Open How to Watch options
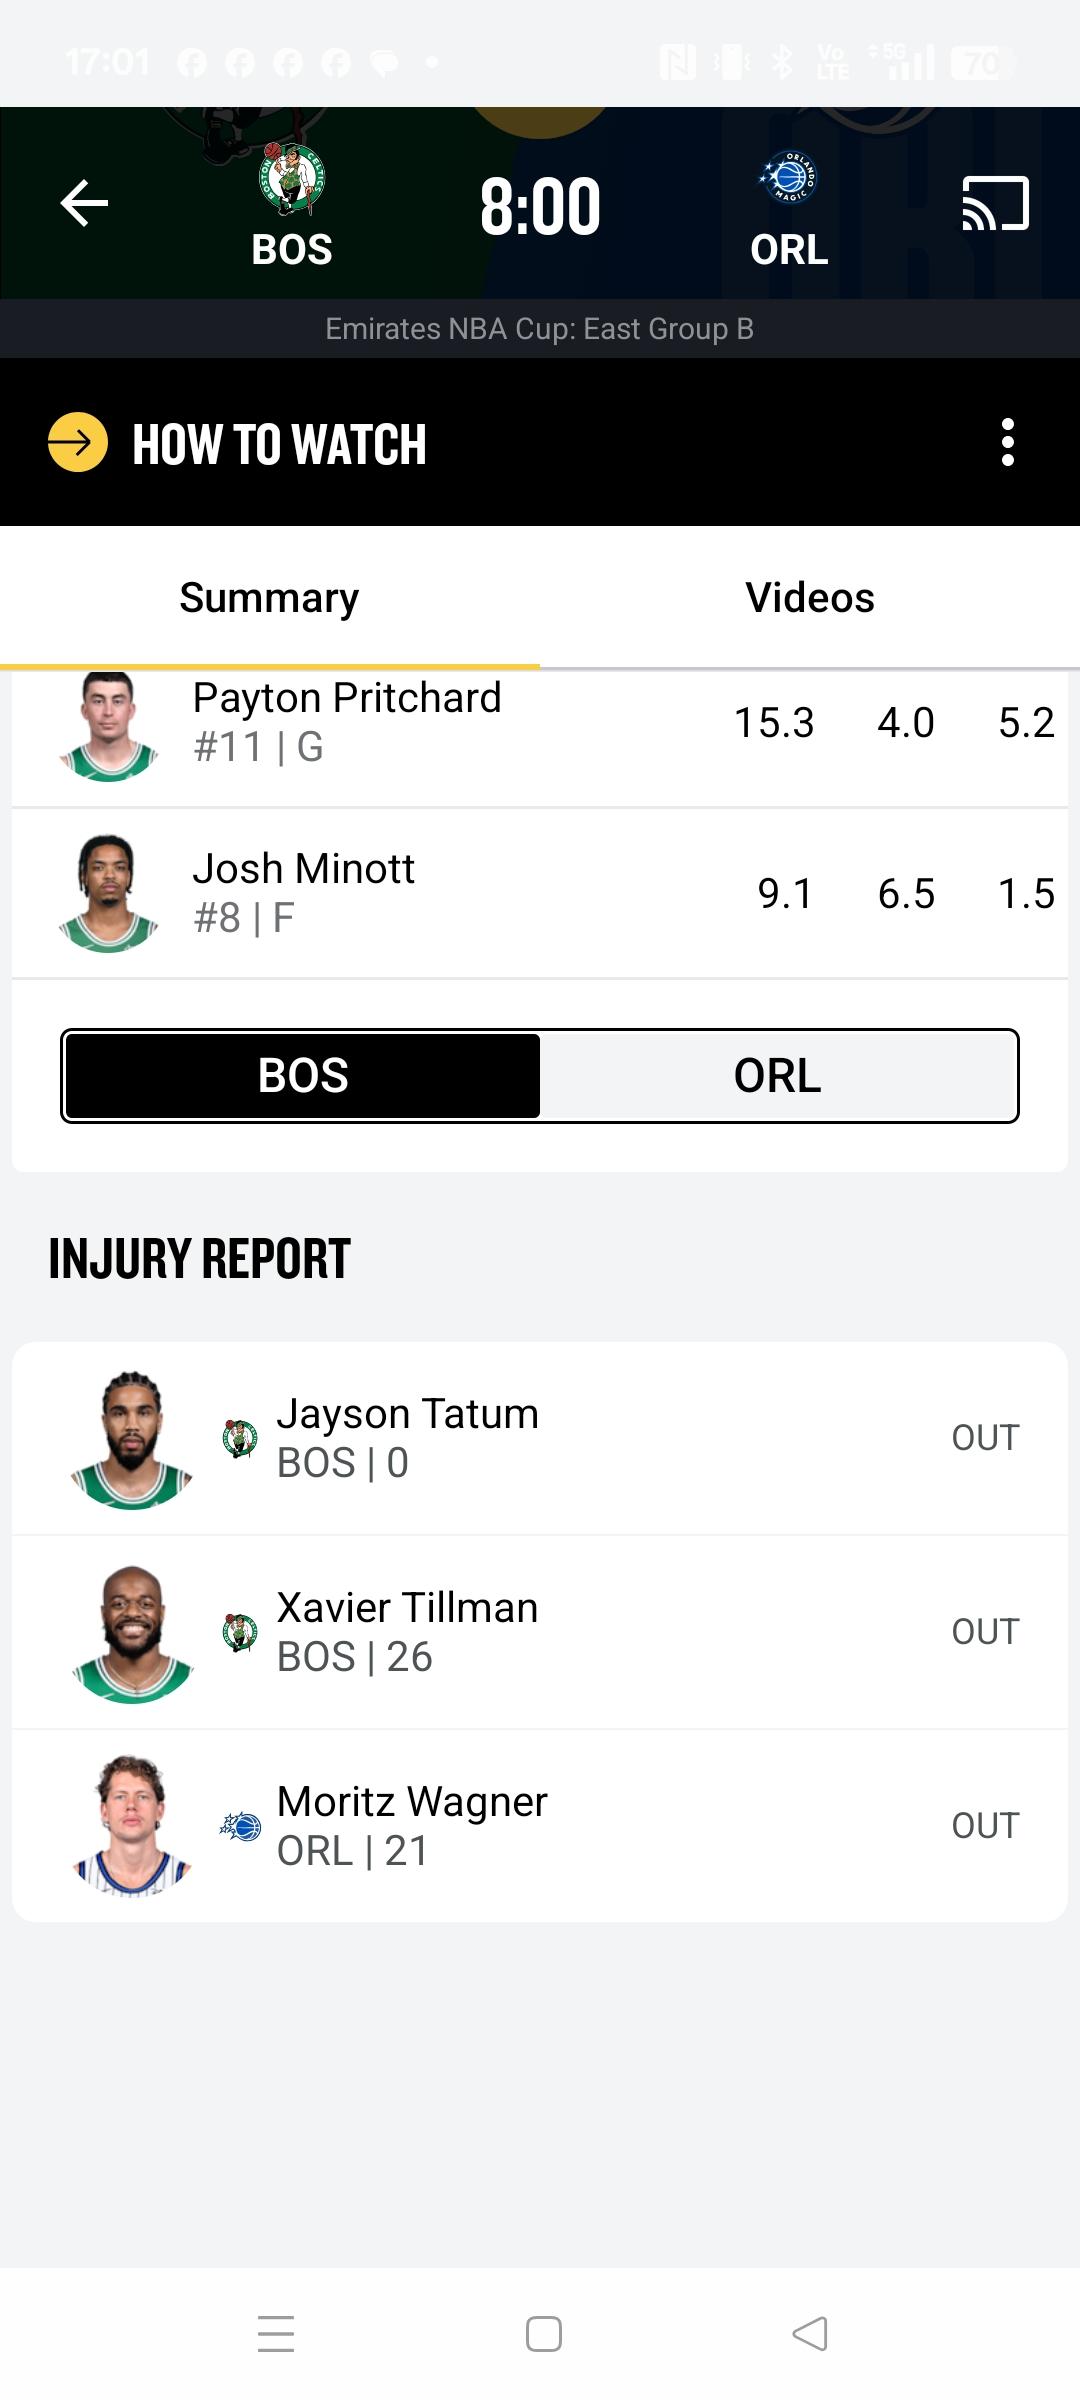1080x2400 pixels. pyautogui.click(x=280, y=444)
